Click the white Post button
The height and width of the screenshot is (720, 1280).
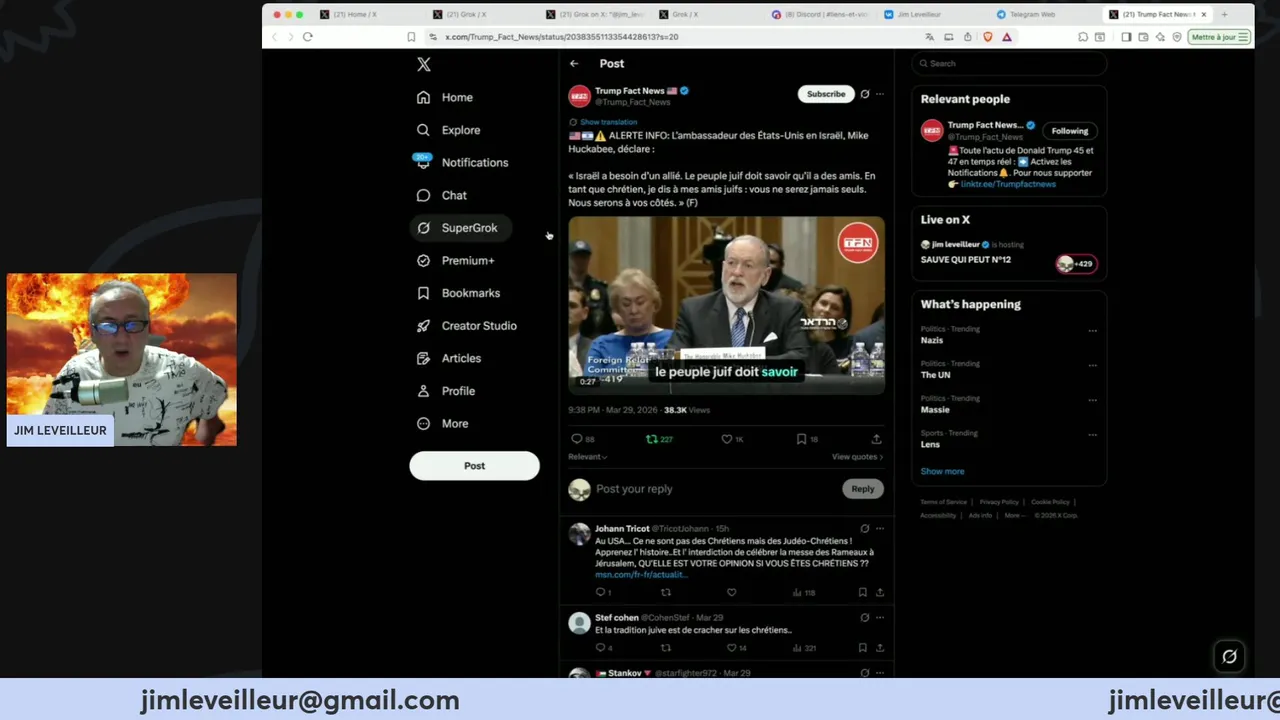[x=474, y=466]
